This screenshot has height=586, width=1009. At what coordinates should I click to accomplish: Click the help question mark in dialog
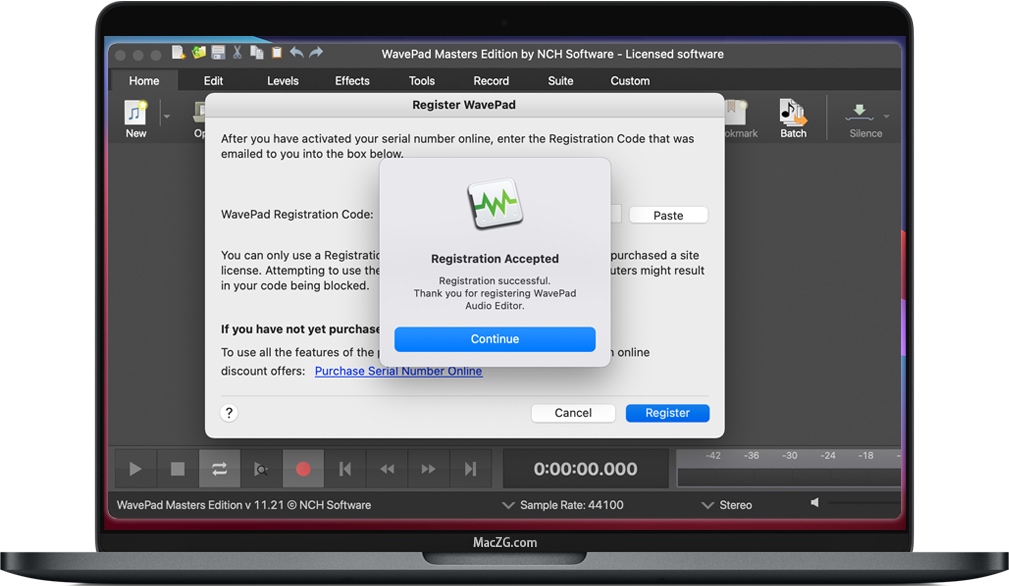tap(229, 412)
